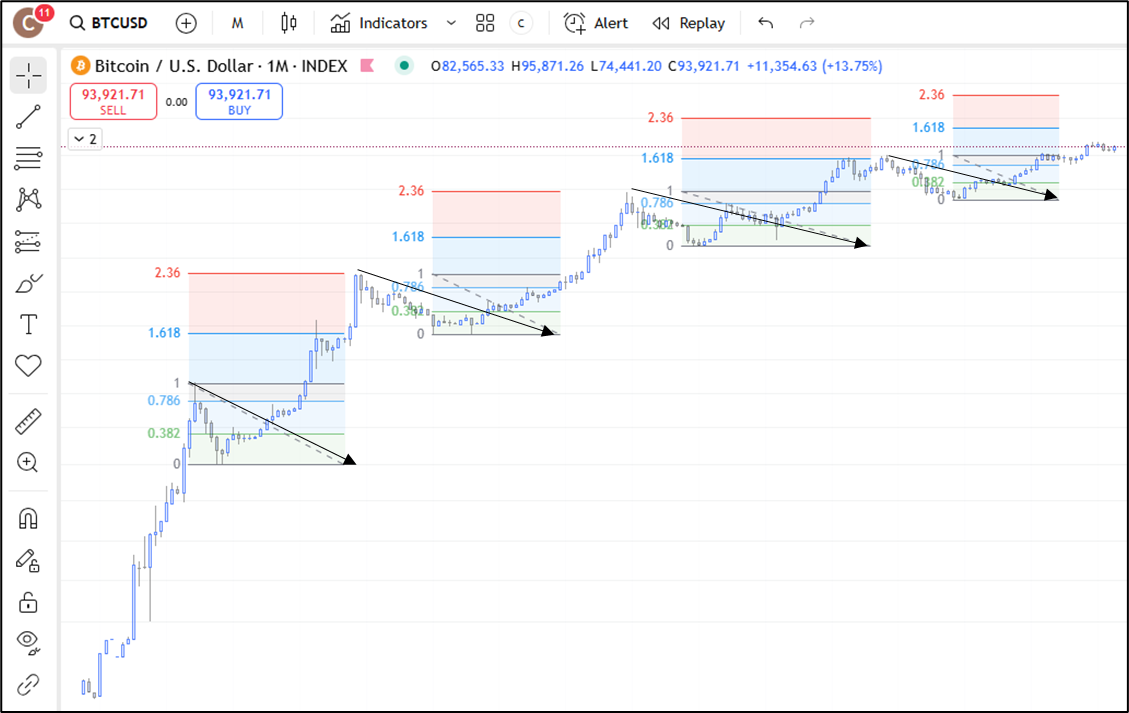
Task: Toggle magnet mode on
Action: [28, 518]
